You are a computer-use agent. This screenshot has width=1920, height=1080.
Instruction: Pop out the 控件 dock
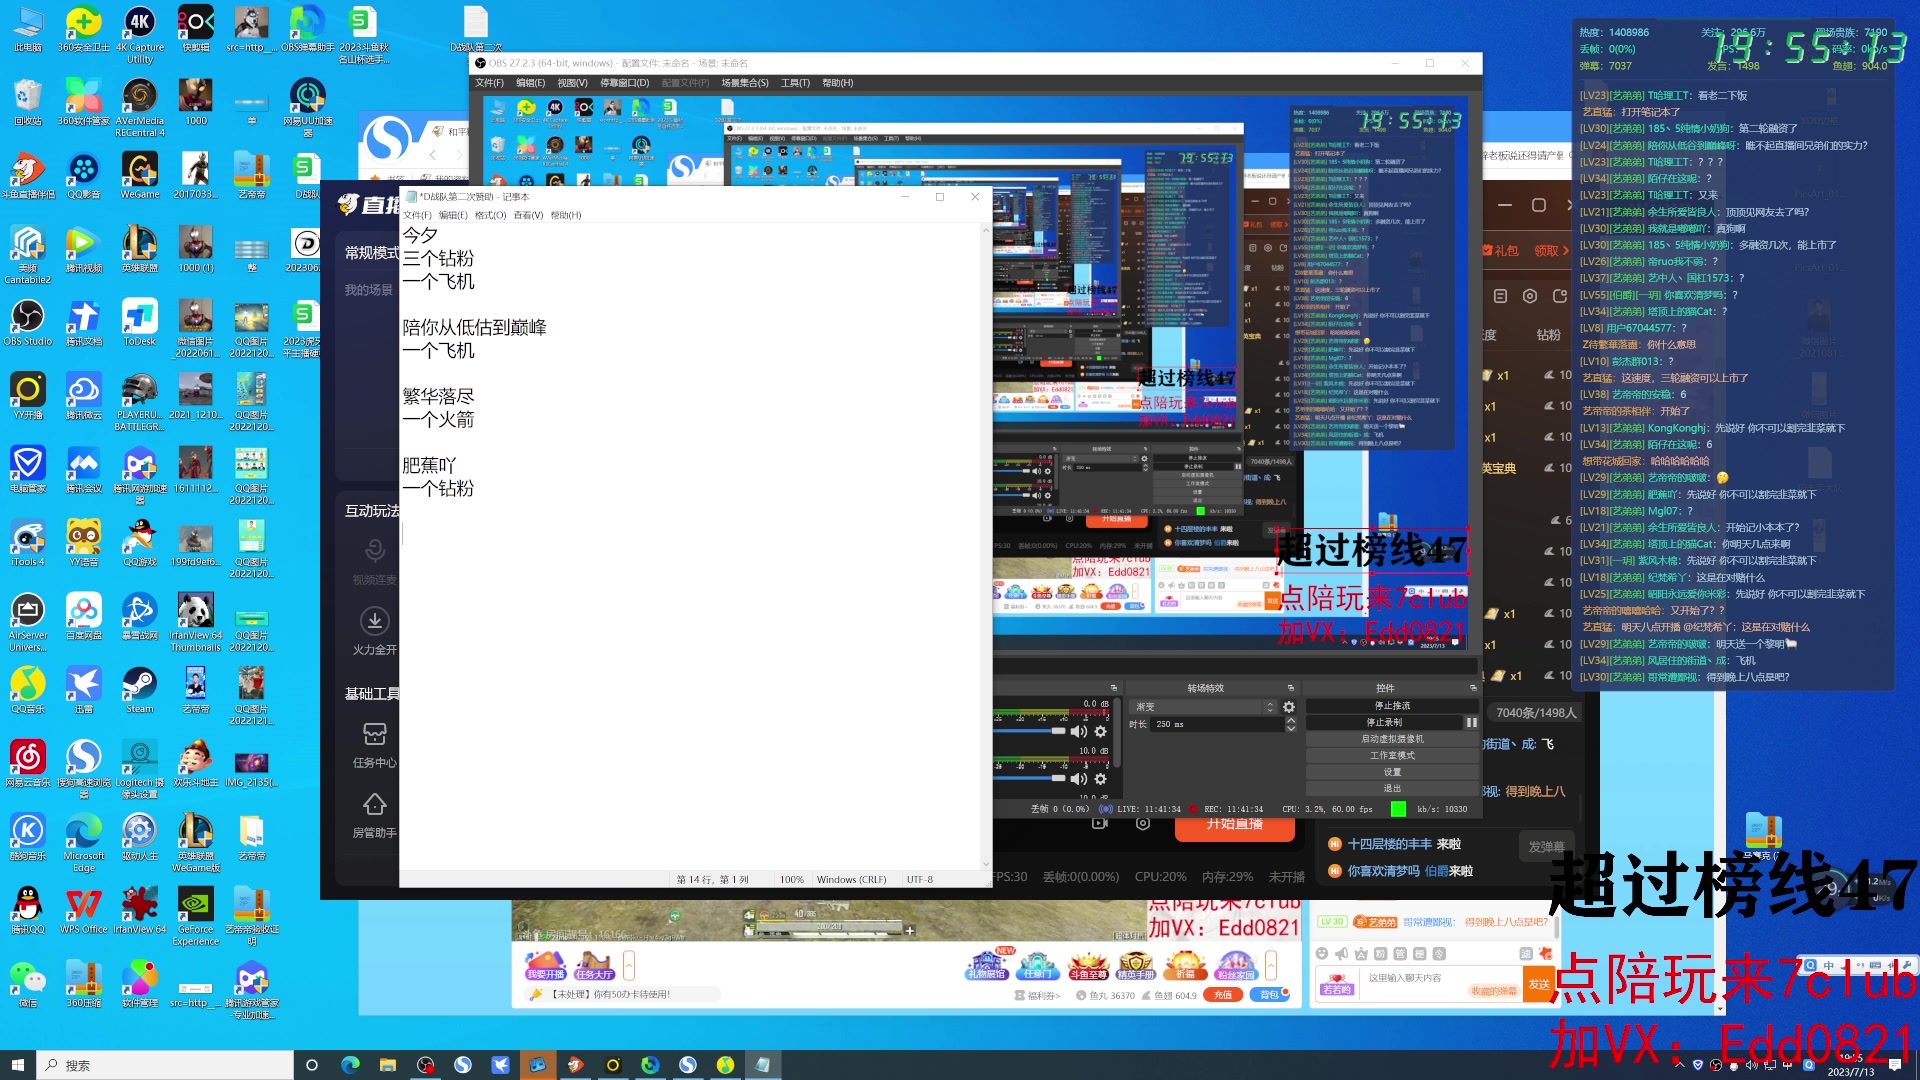point(1473,688)
